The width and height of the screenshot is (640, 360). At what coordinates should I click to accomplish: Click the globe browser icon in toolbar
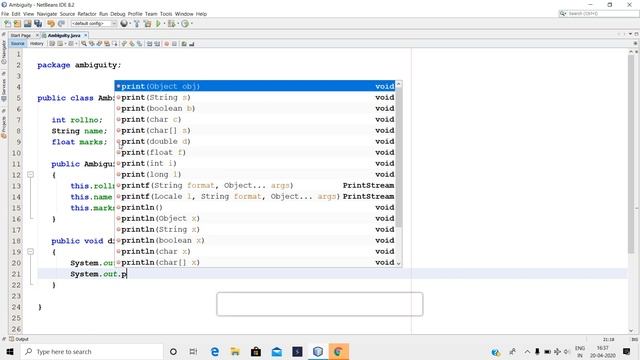[124, 24]
